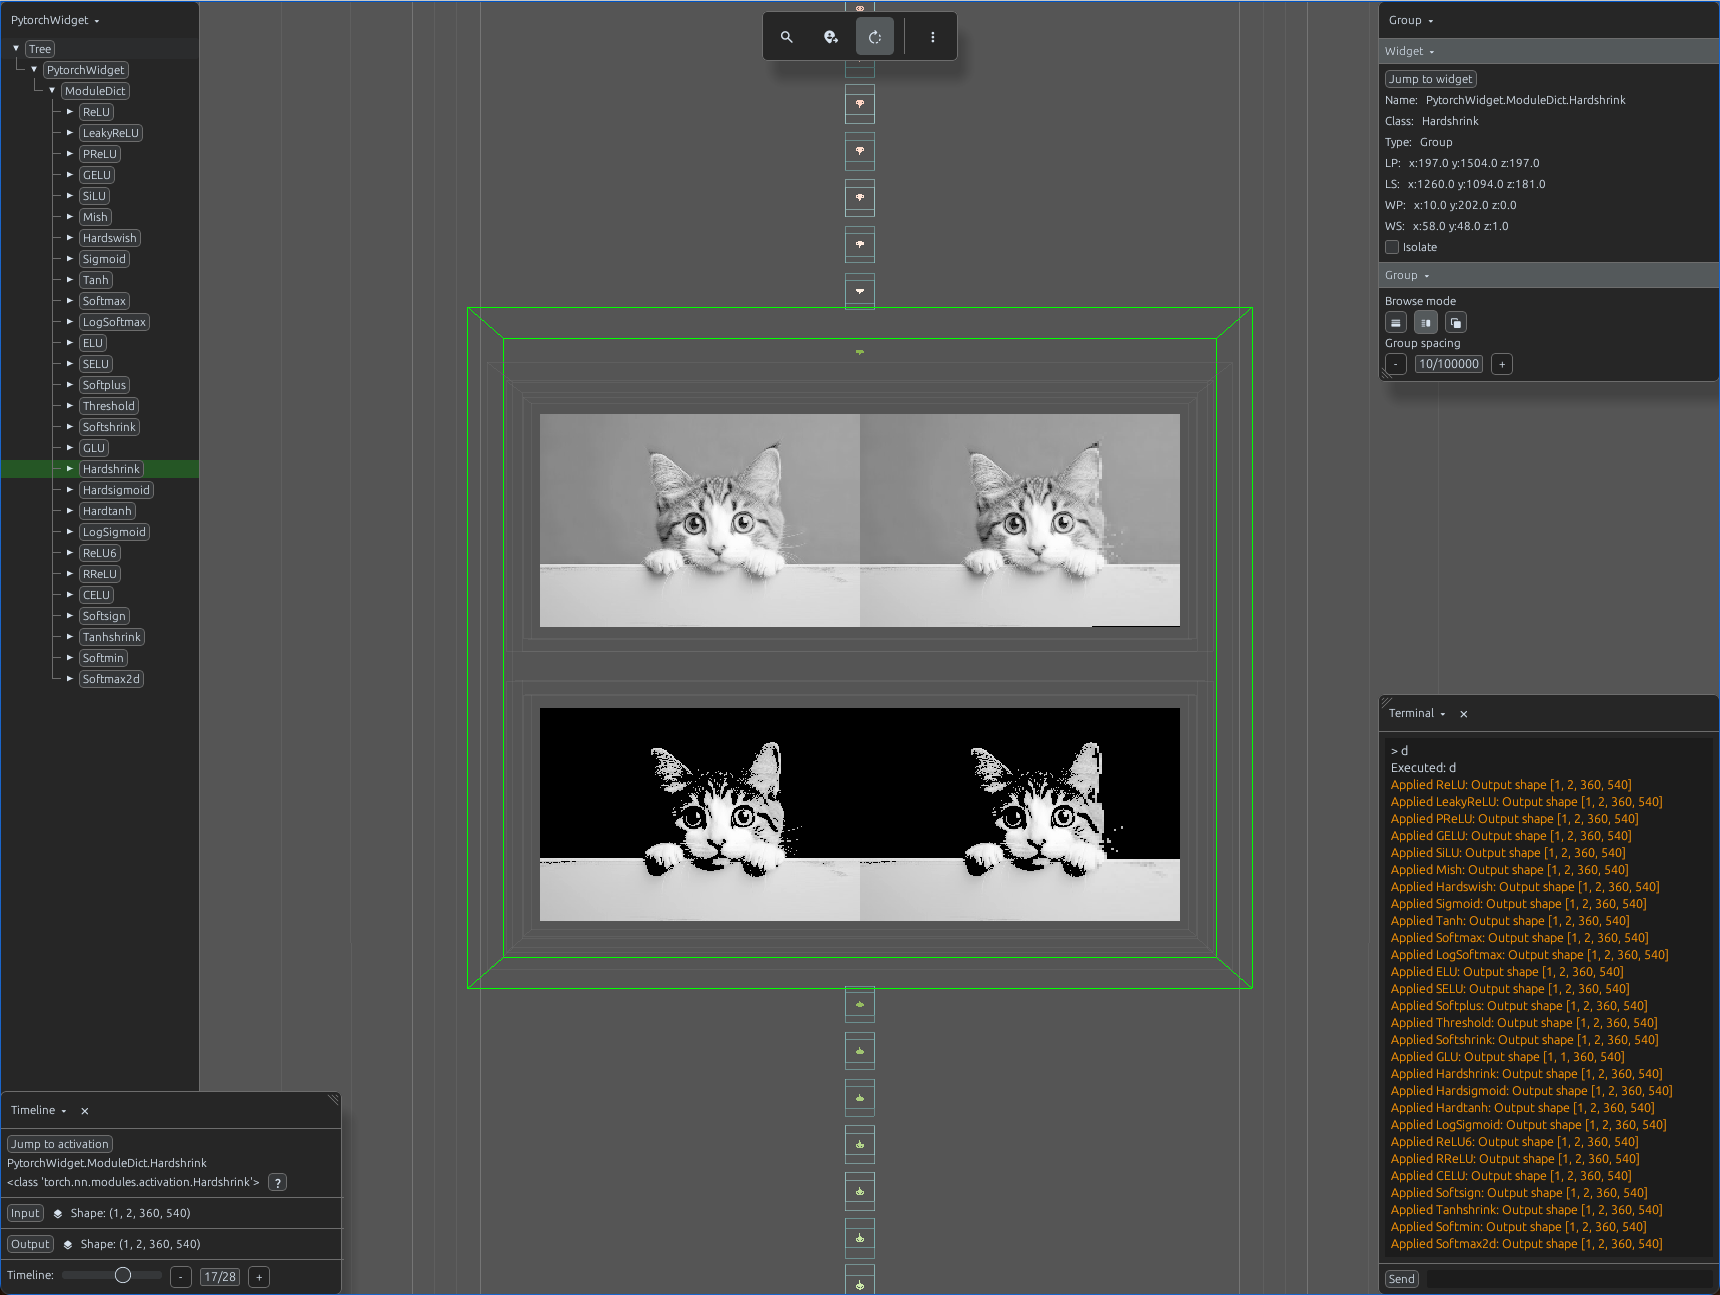The width and height of the screenshot is (1720, 1295).
Task: Expand the ReLU tree node
Action: click(x=70, y=112)
